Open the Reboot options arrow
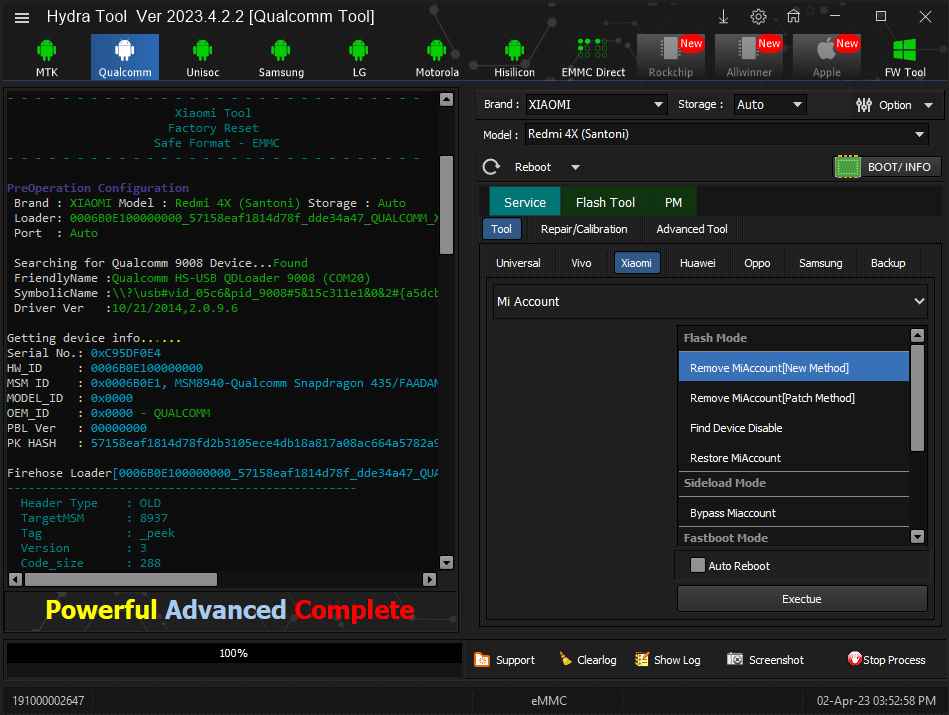Screen dimensions: 949x715 coord(575,167)
